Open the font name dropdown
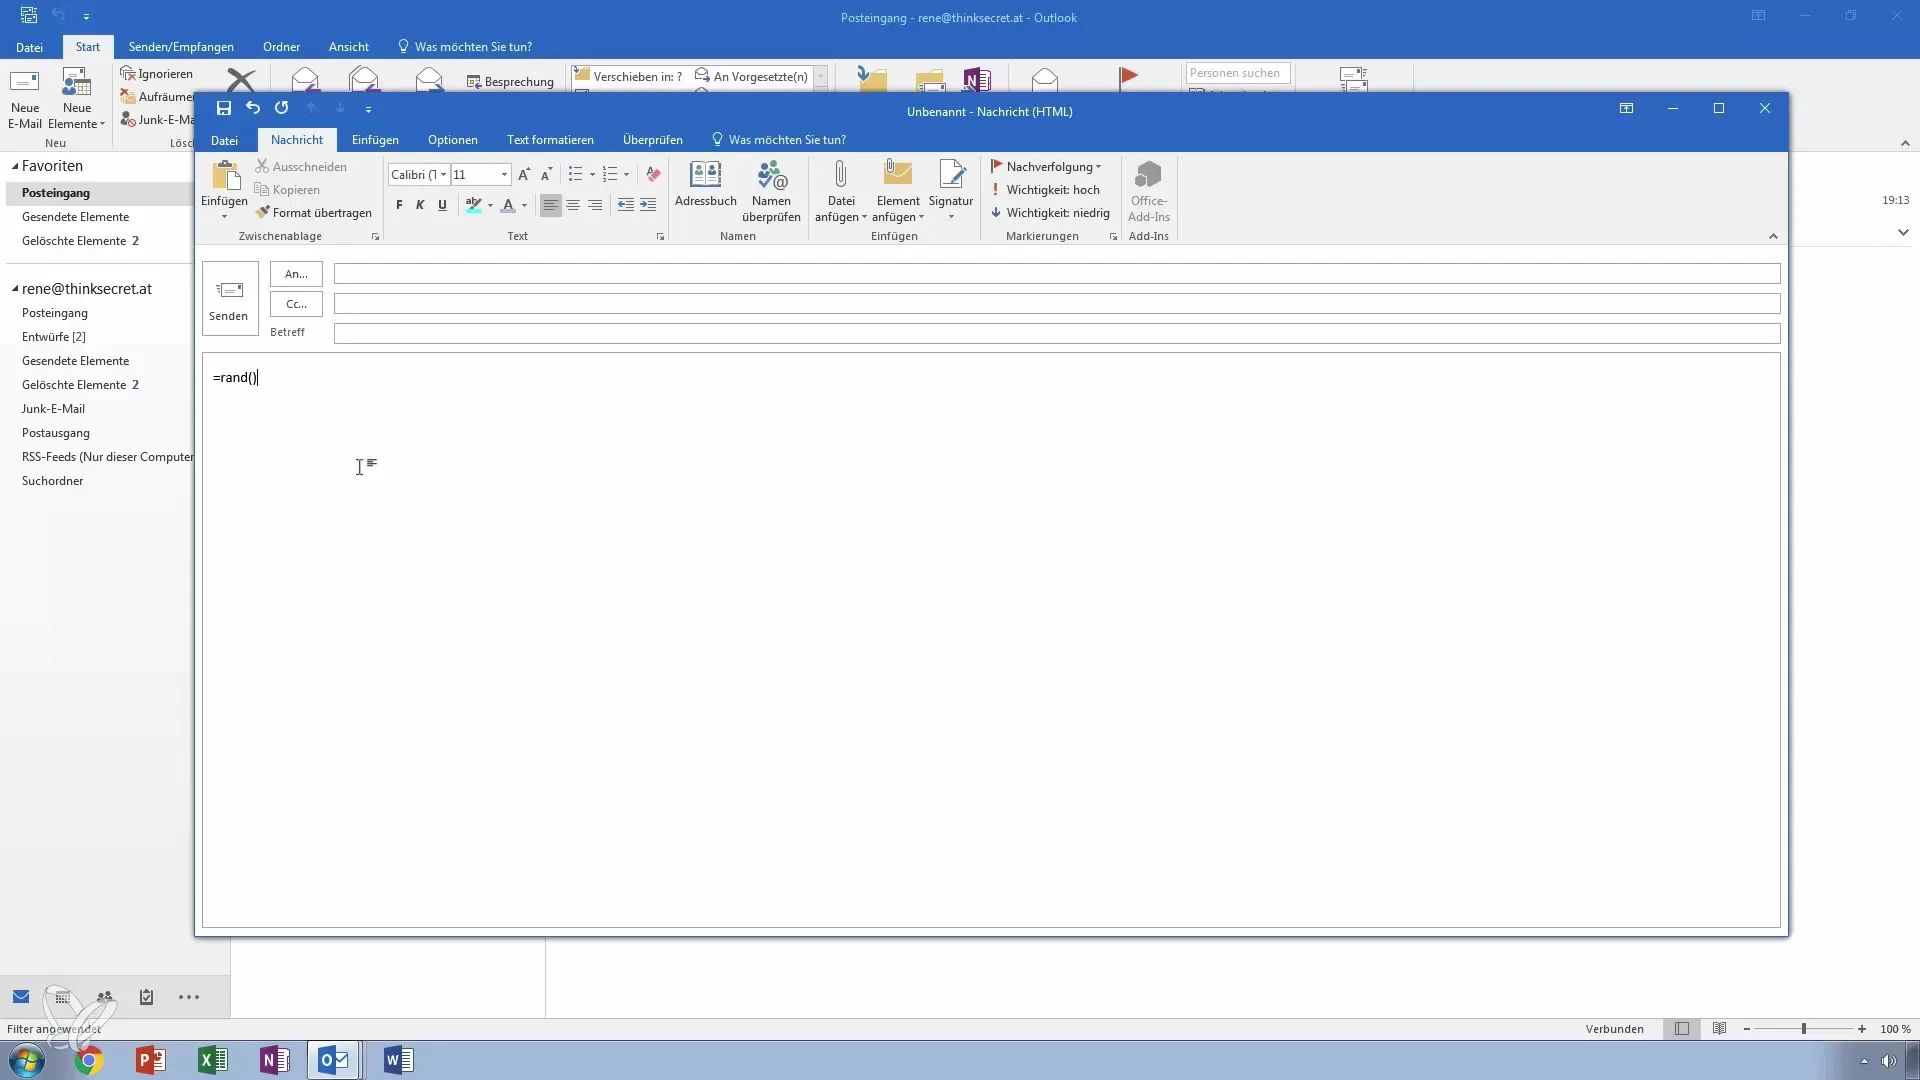Viewport: 1920px width, 1080px height. tap(443, 175)
